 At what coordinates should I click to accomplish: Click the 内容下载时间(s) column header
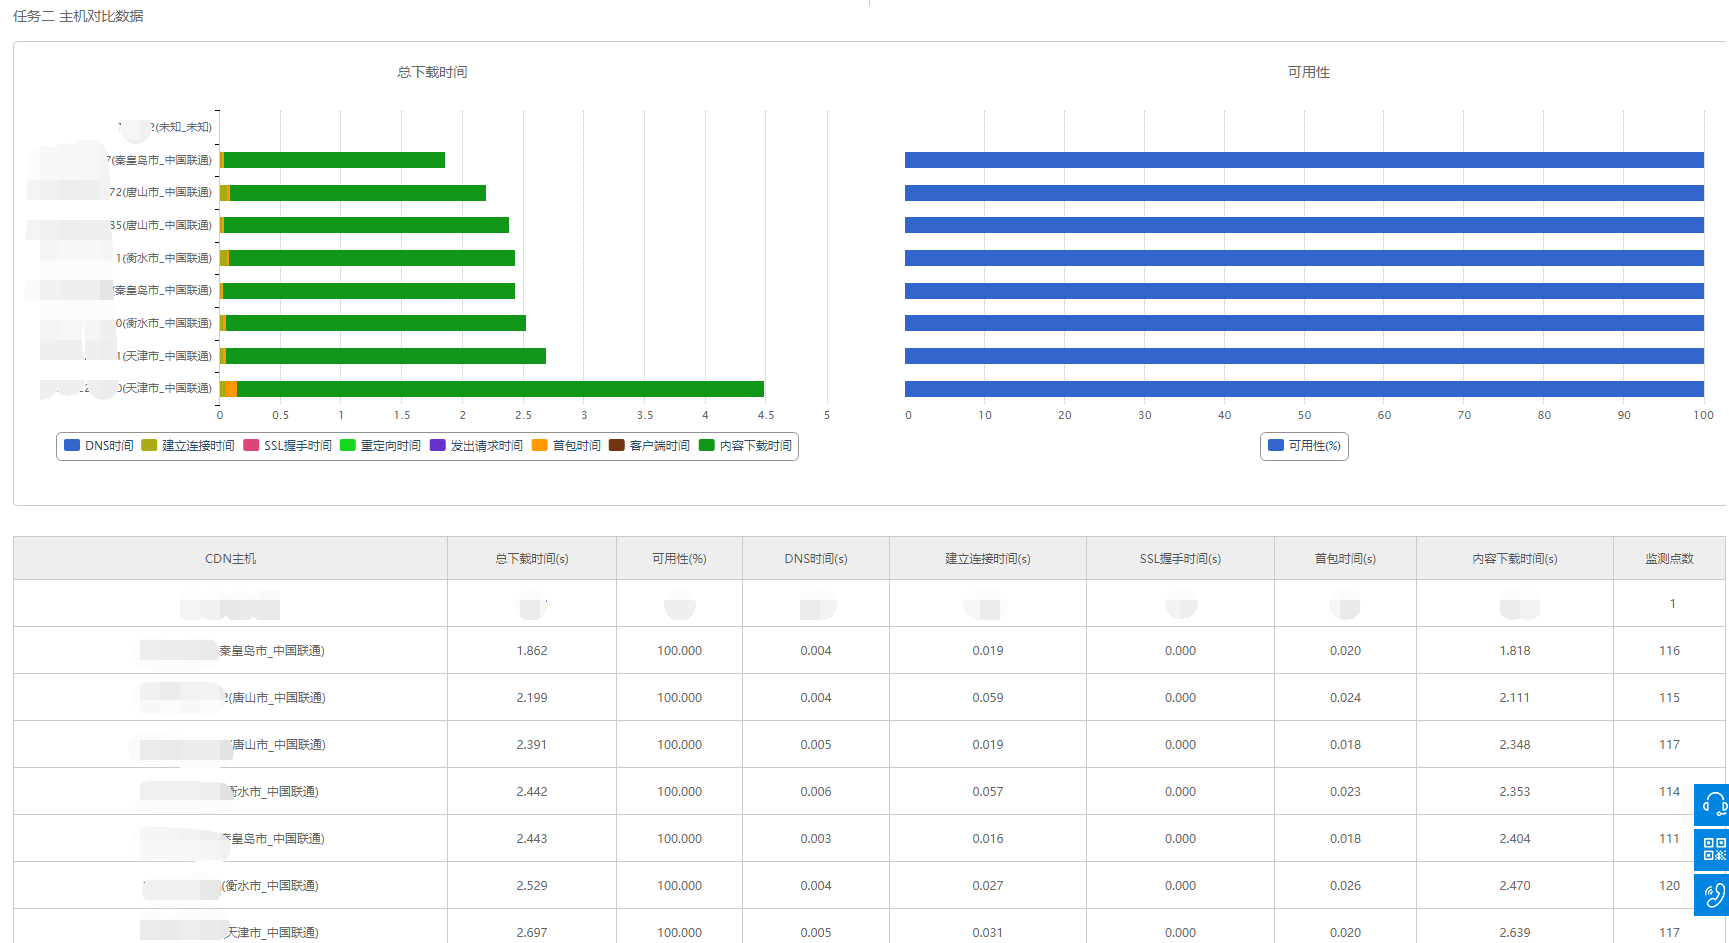tap(1514, 559)
